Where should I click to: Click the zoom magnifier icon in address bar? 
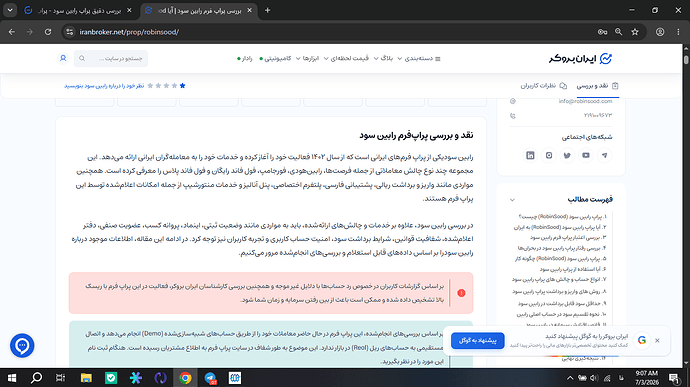point(618,32)
